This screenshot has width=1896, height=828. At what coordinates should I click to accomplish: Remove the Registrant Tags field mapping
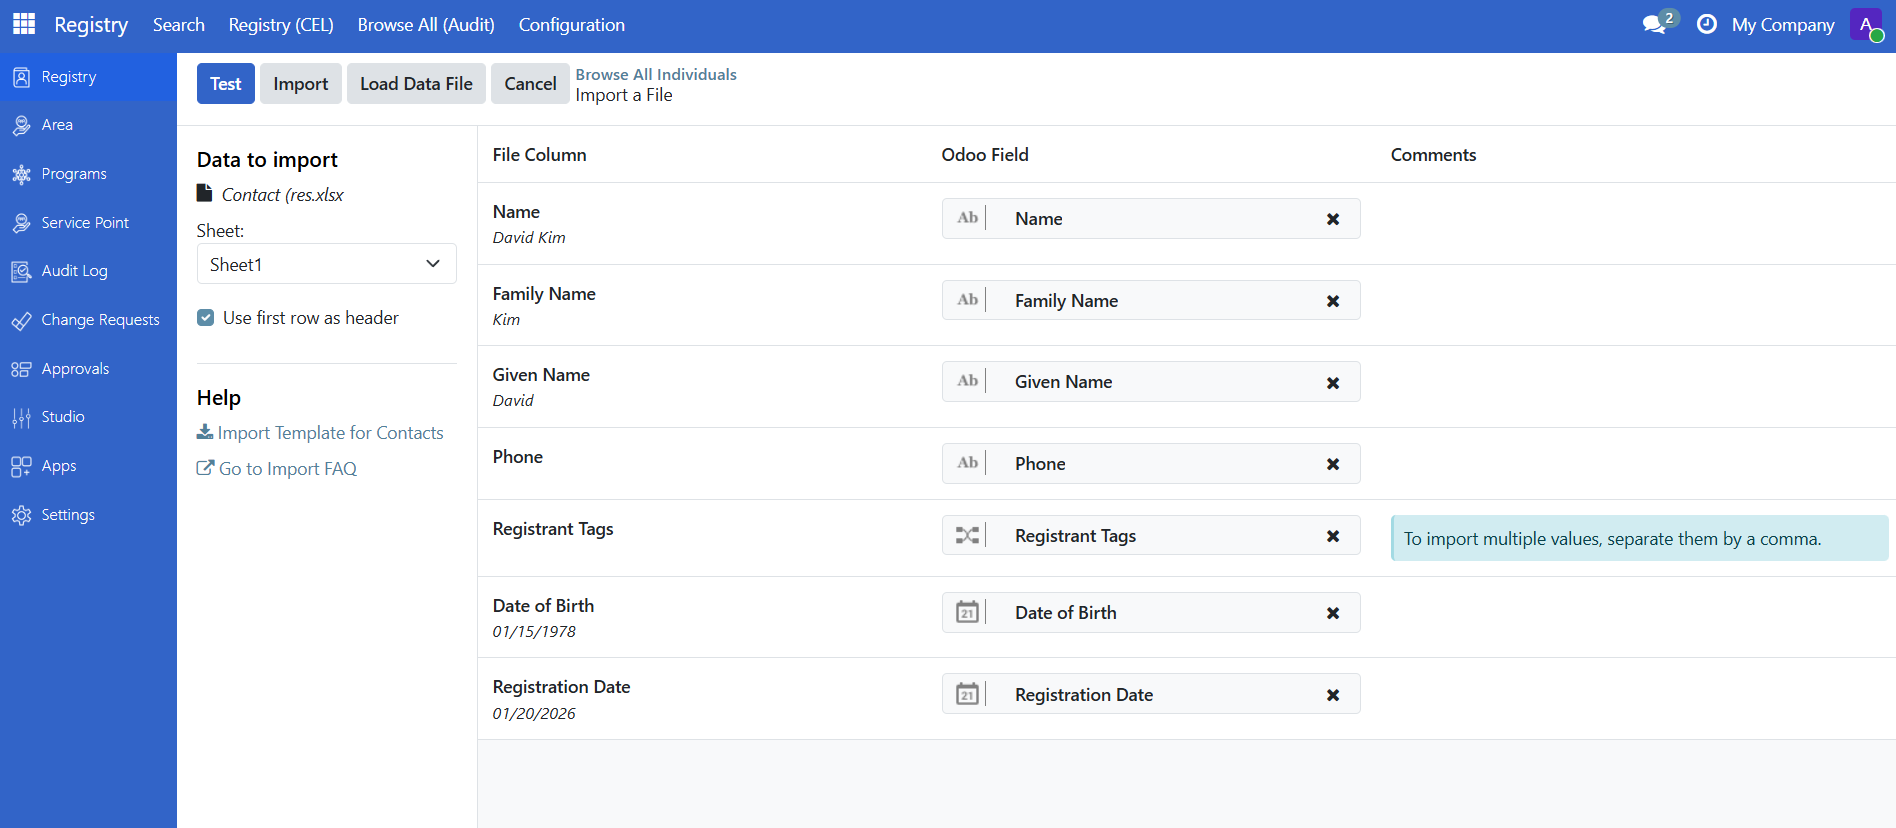[1332, 536]
